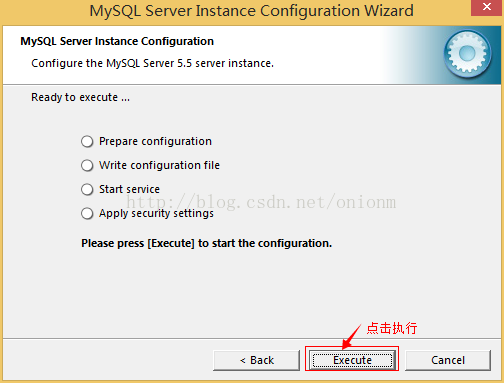The image size is (504, 383).
Task: Select the Apply security settings step circle
Action: [87, 213]
